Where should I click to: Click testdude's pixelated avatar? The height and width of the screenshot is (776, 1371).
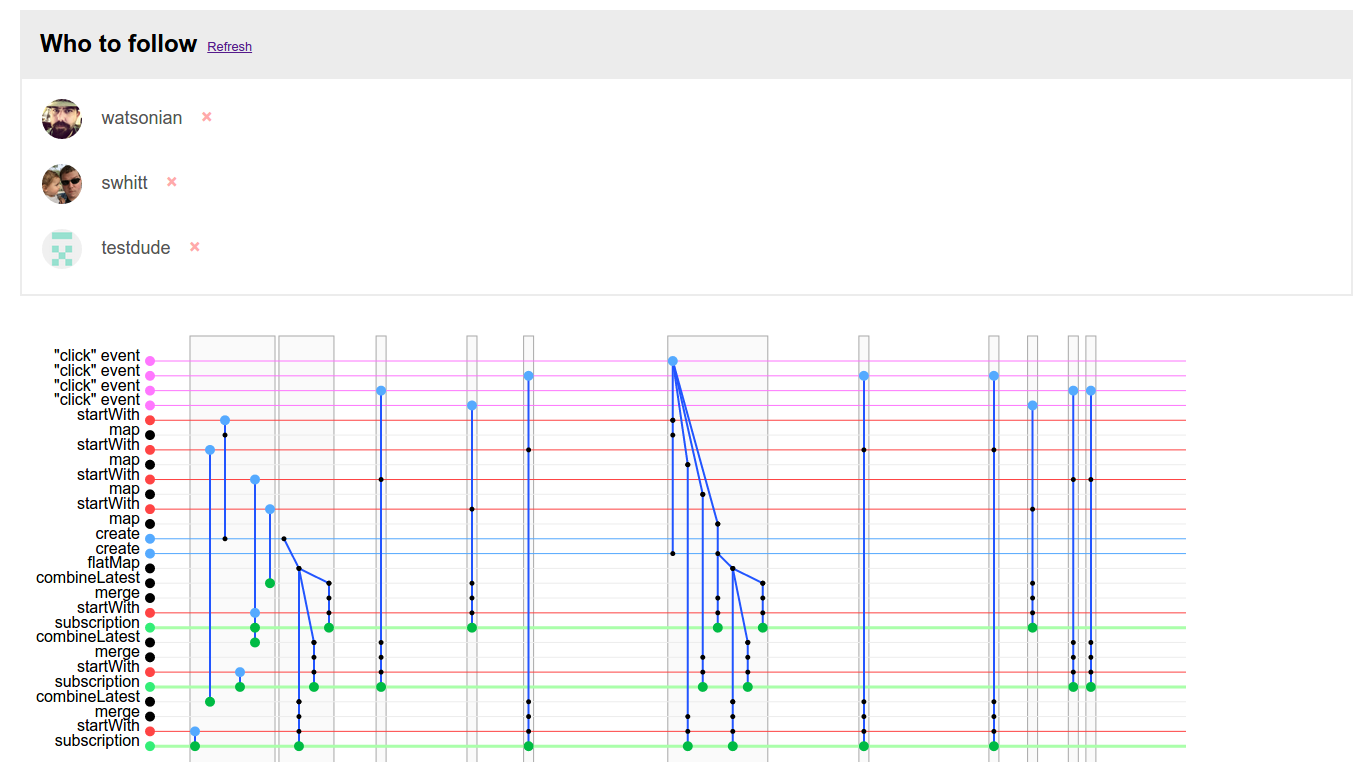pyautogui.click(x=62, y=249)
